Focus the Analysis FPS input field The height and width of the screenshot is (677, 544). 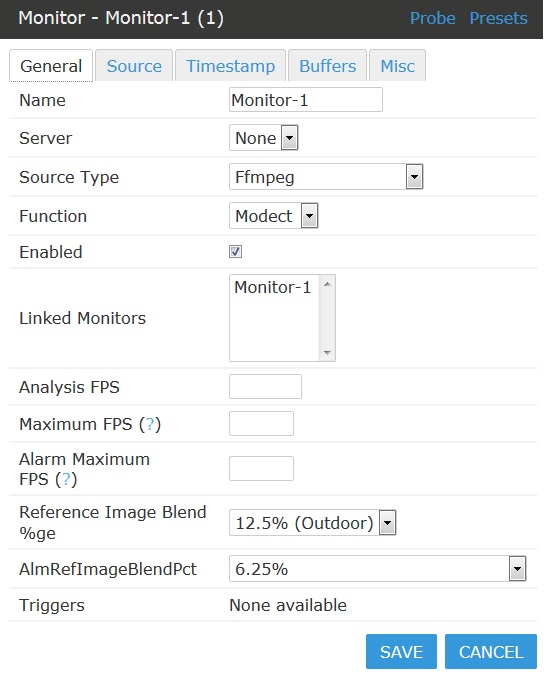coord(265,386)
